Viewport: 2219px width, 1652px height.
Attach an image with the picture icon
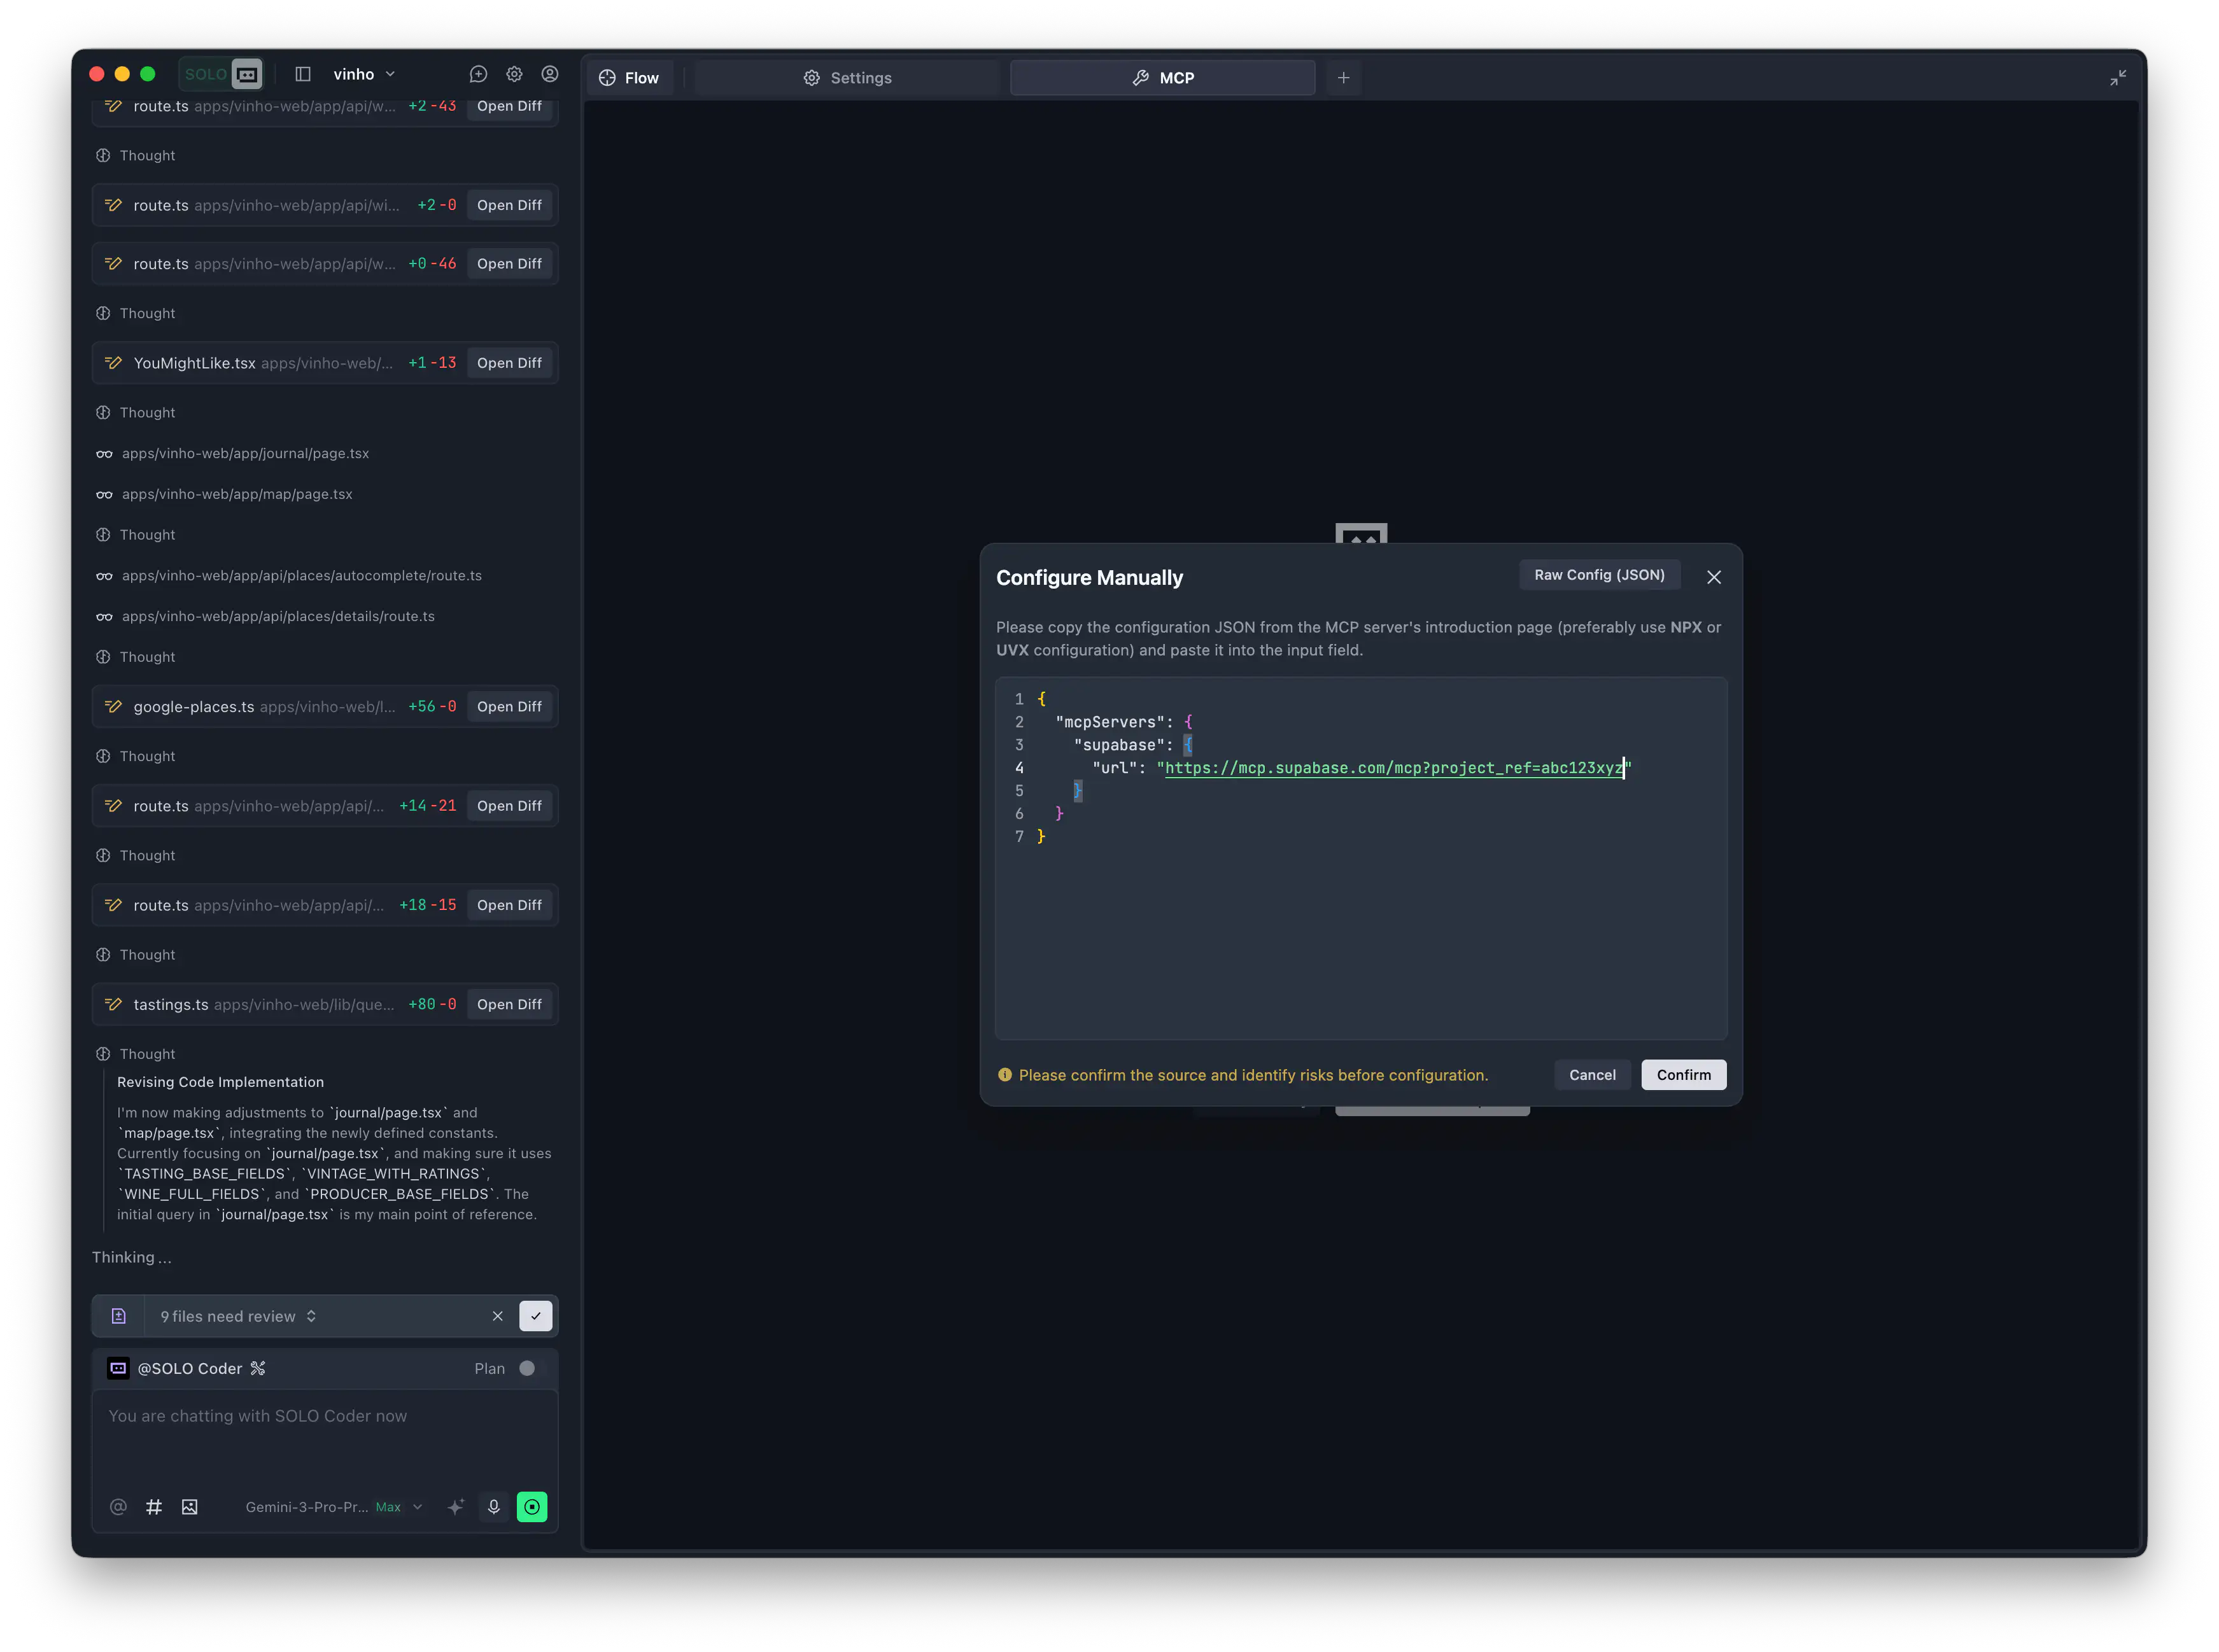click(x=189, y=1507)
